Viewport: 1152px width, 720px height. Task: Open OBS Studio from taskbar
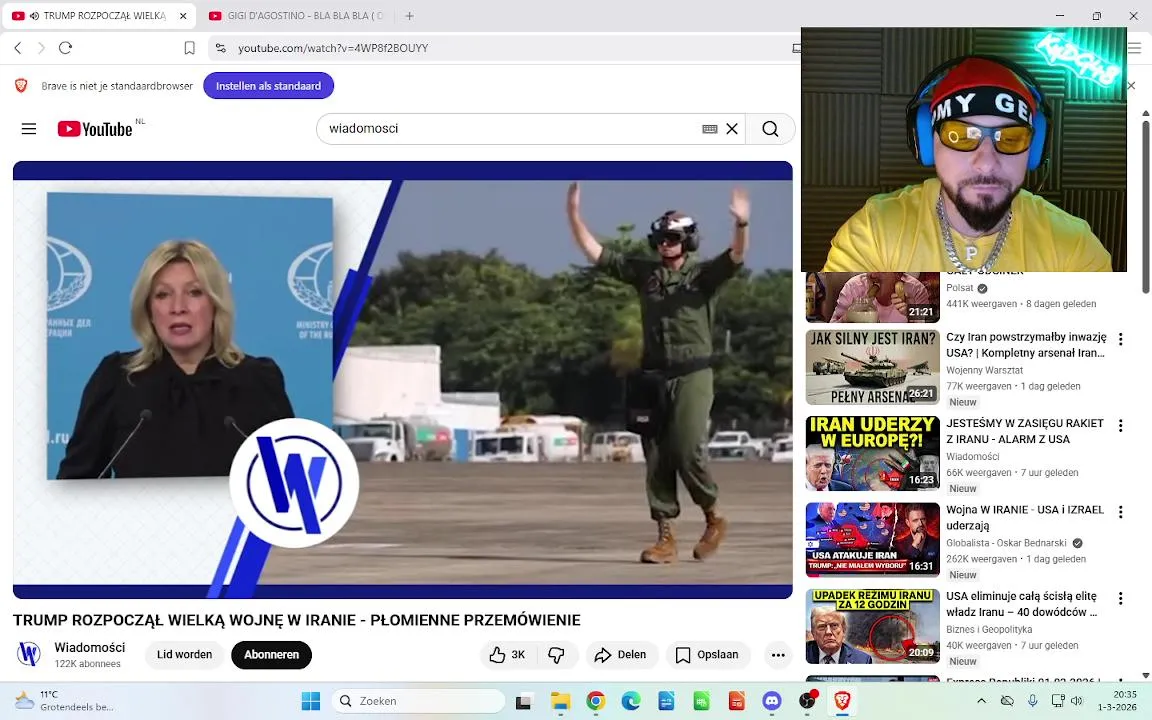point(807,701)
